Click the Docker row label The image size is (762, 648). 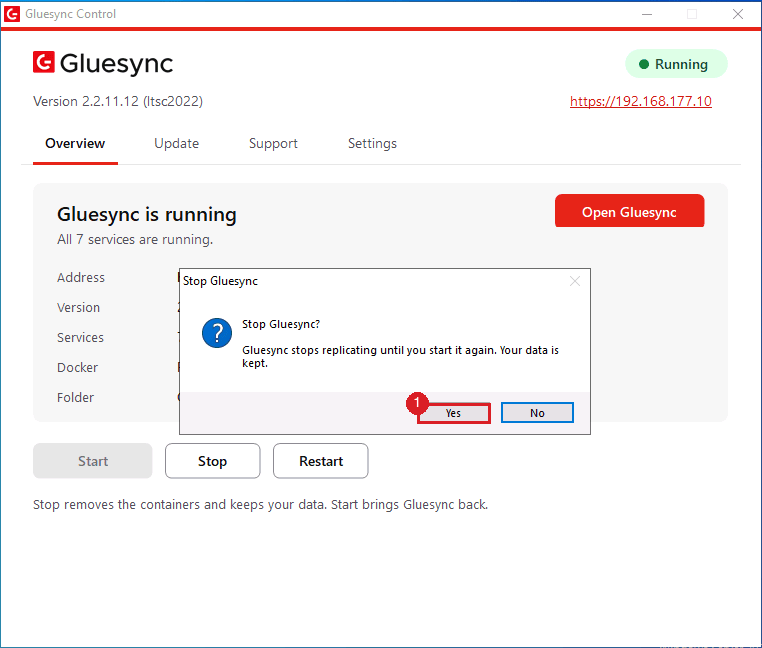[77, 368]
